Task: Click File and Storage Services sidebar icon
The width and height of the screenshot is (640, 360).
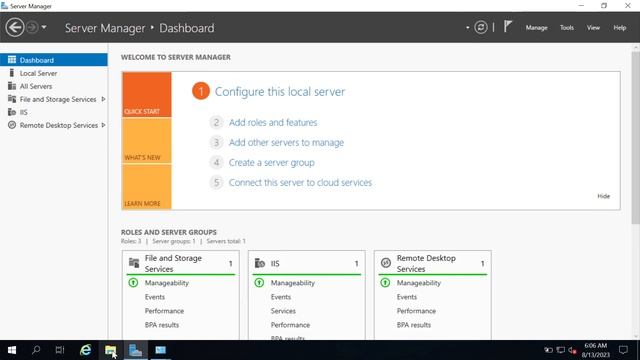Action: 12,99
